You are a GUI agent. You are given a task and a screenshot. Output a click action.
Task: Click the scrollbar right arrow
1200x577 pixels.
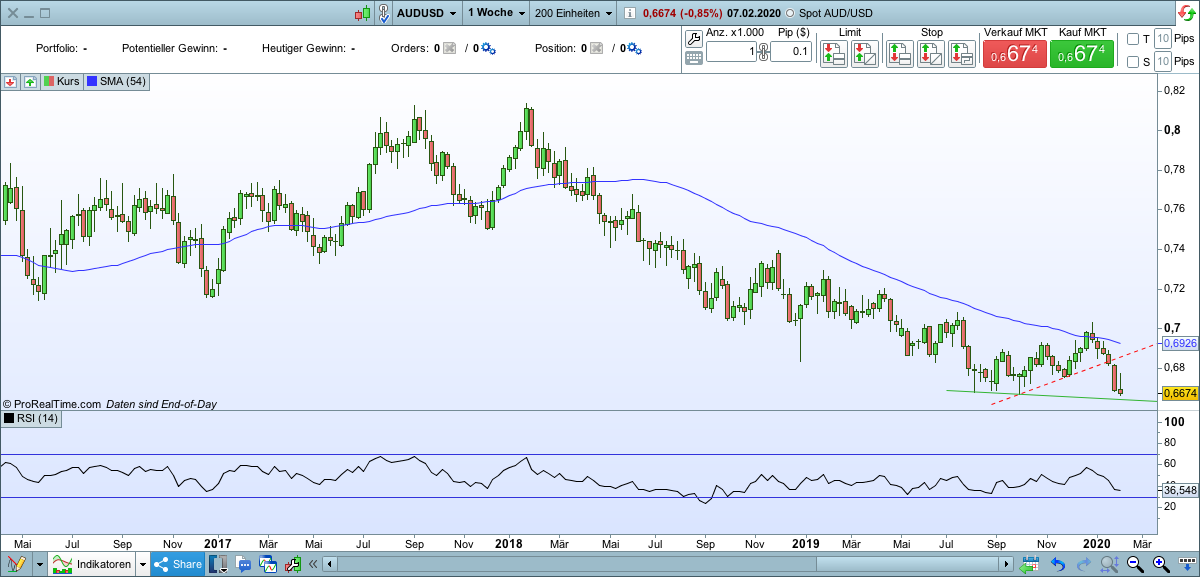[x=1006, y=564]
